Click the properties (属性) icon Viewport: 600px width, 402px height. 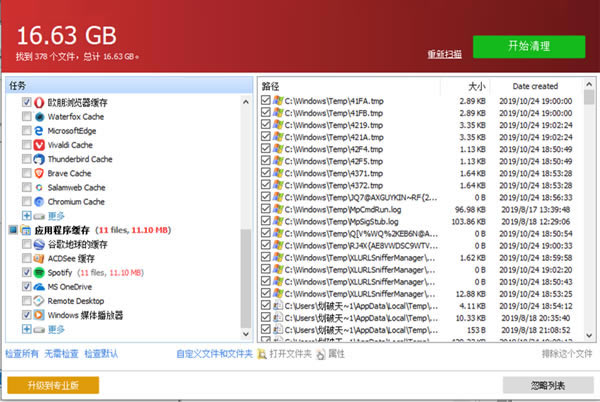pyautogui.click(x=321, y=354)
